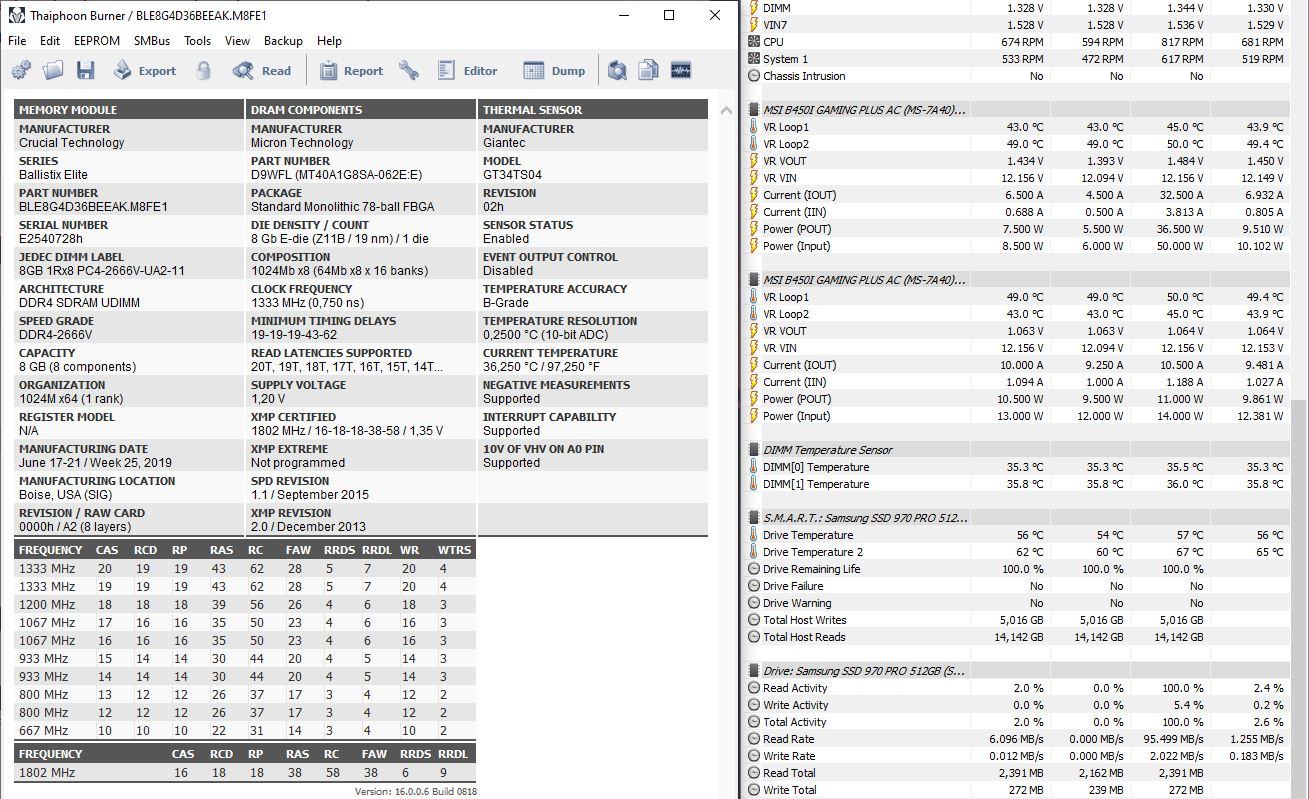Click the icon beside Drive Remaining Life
The width and height of the screenshot is (1309, 799).
(x=754, y=569)
